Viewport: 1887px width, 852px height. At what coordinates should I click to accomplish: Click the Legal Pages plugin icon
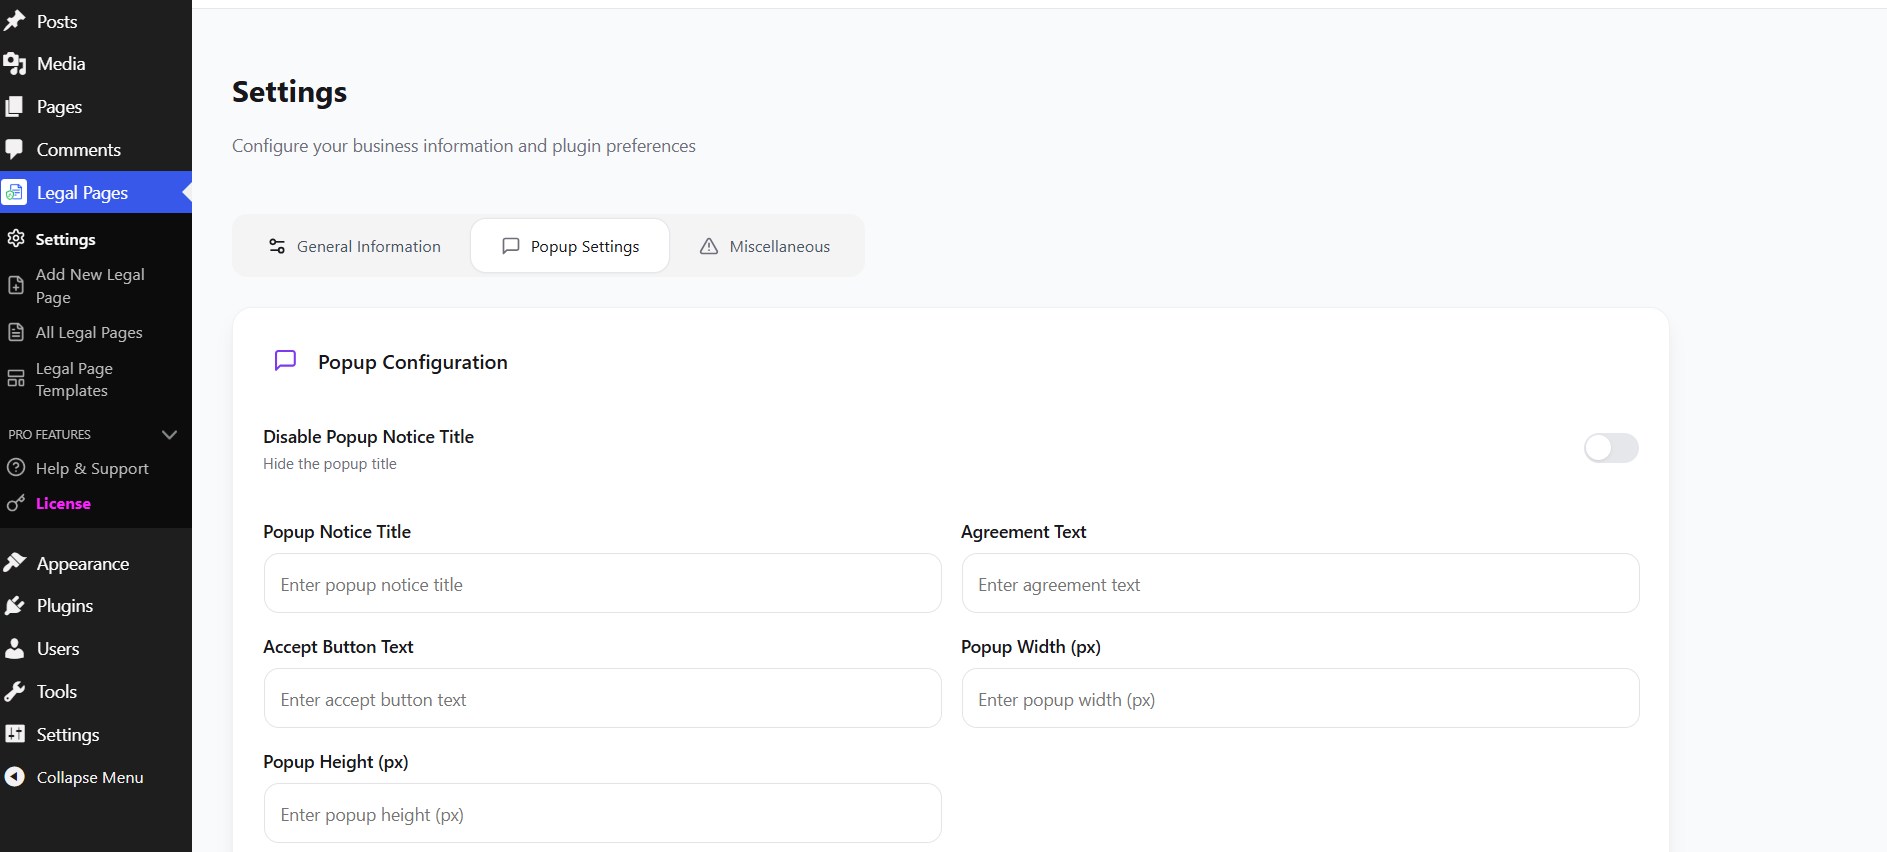[14, 192]
